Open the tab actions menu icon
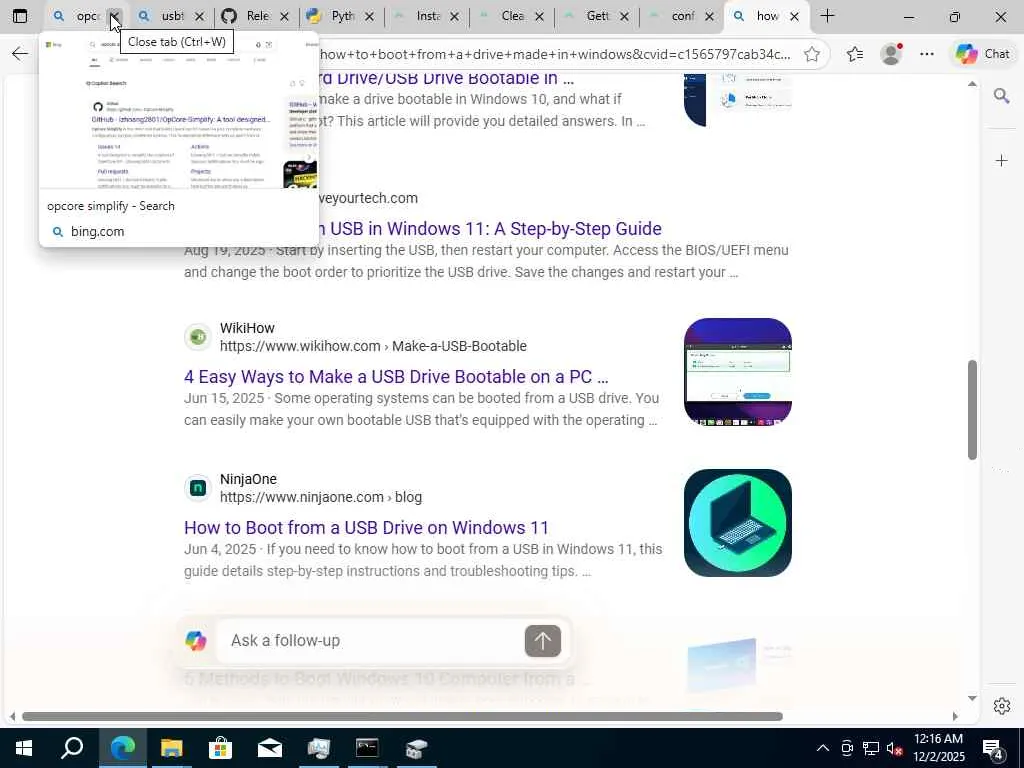The height and width of the screenshot is (768, 1024). coord(20,16)
